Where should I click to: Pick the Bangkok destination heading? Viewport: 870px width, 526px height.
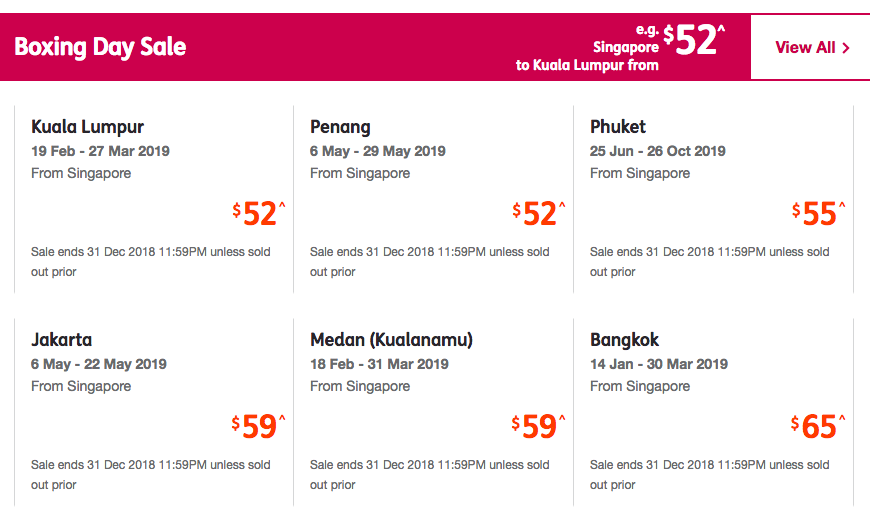click(x=625, y=340)
